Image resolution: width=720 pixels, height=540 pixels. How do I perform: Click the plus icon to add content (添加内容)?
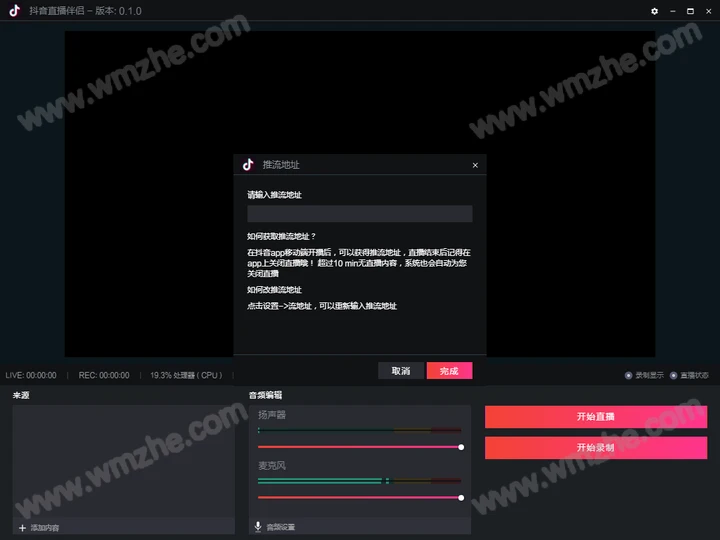[x=22, y=527]
